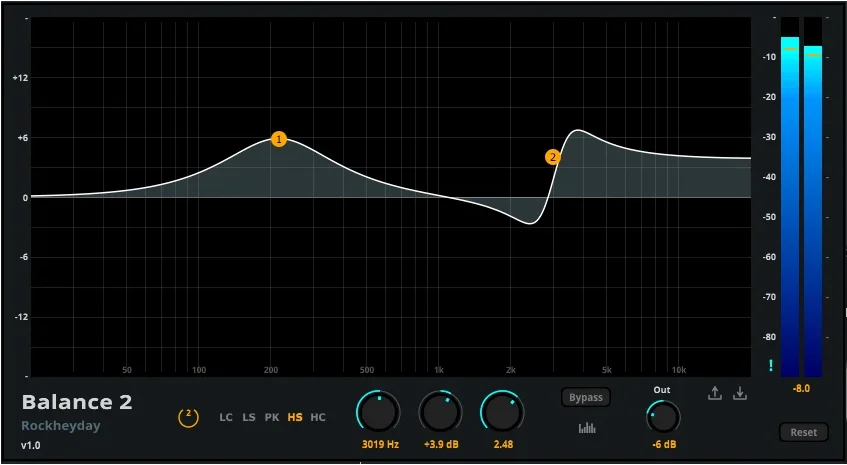Screen dimensions: 847x465
Task: Click the clipping warning exclamation icon
Action: tap(771, 366)
